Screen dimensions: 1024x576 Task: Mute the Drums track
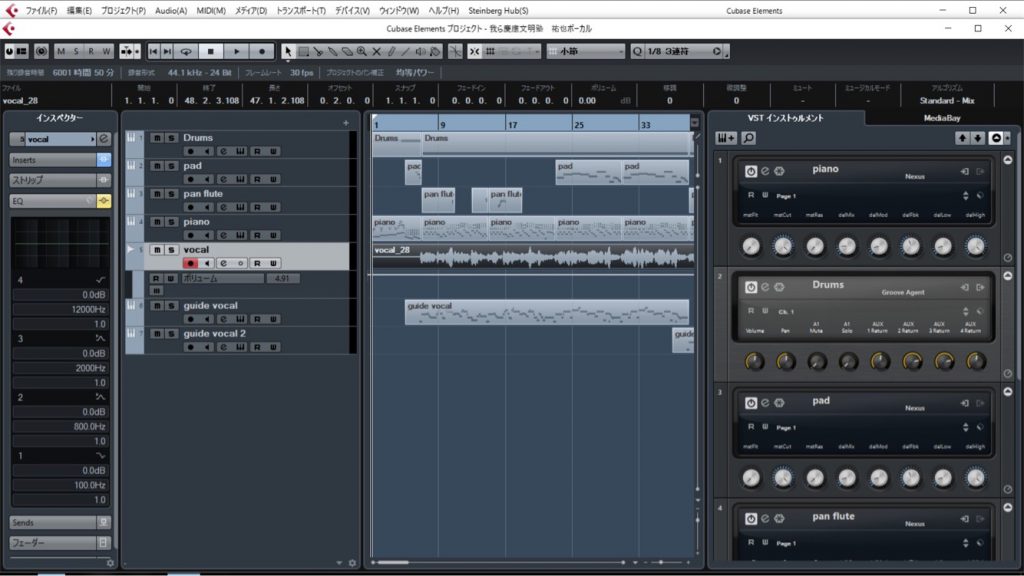tap(156, 138)
